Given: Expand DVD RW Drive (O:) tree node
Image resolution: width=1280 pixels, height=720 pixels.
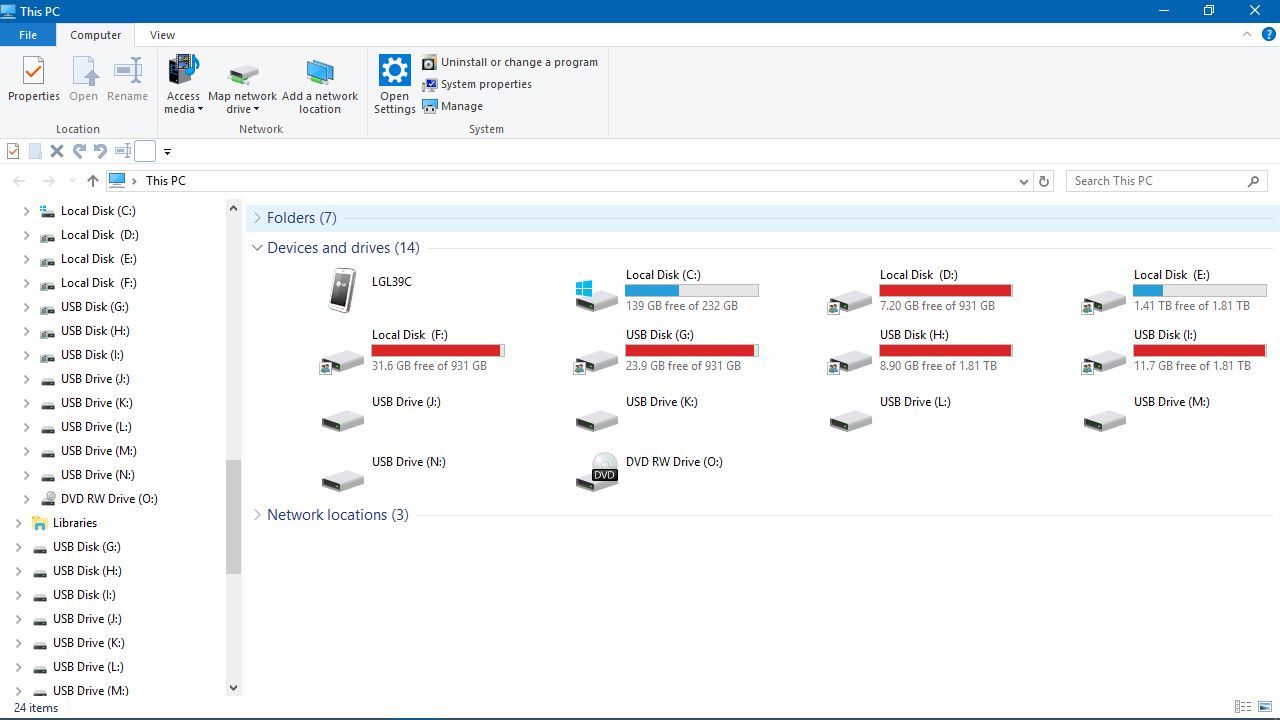Looking at the screenshot, I should 26,499.
